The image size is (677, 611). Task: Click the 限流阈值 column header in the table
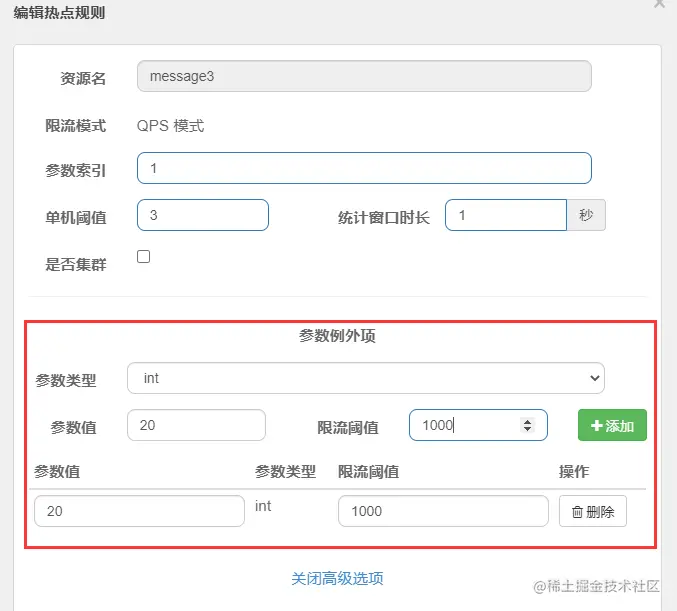click(368, 472)
